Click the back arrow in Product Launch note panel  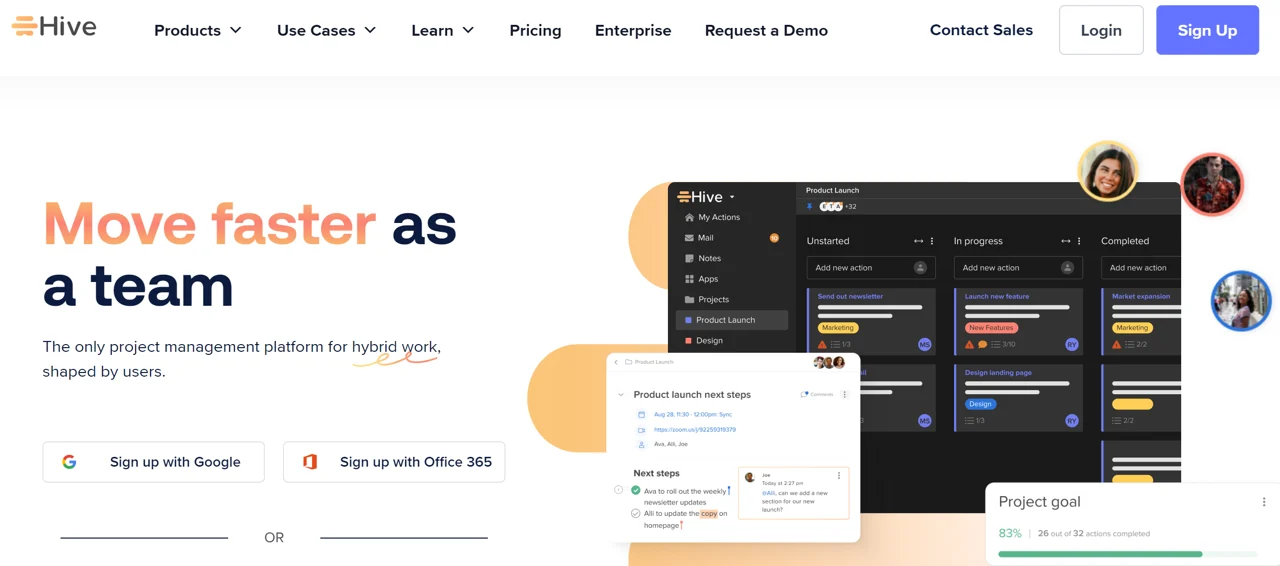(616, 362)
